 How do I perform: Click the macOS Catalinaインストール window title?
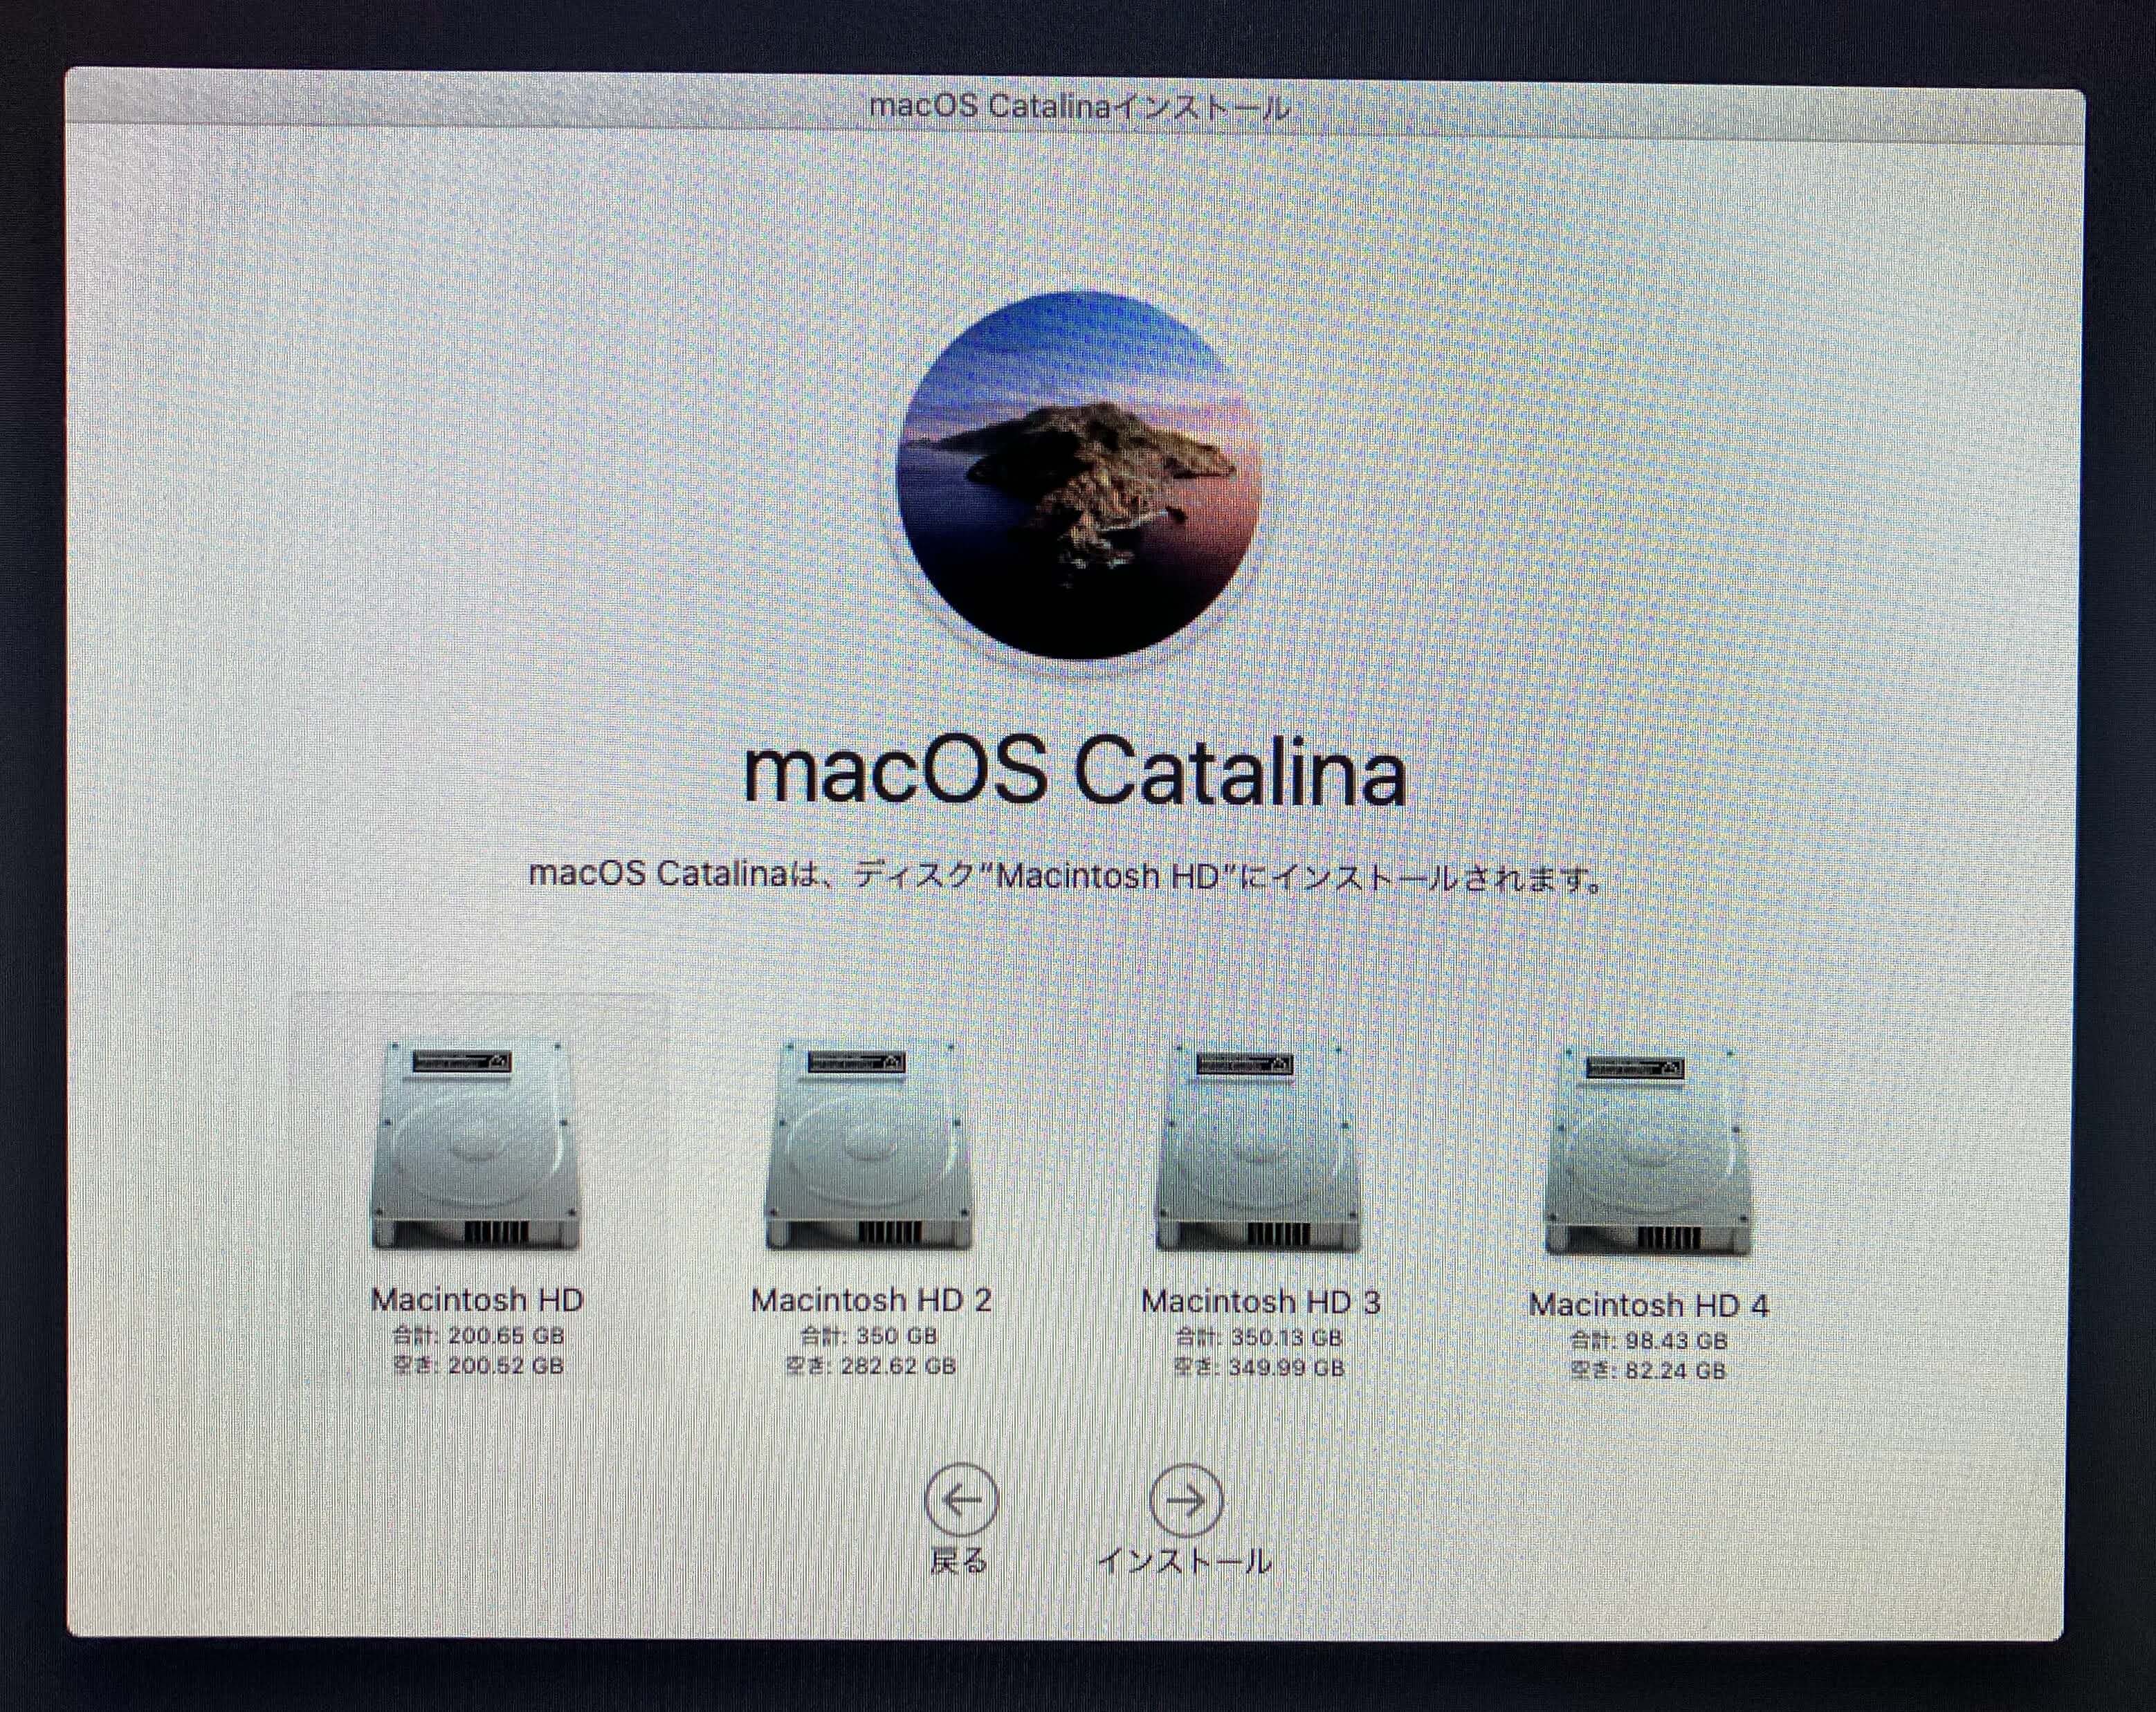point(1080,107)
